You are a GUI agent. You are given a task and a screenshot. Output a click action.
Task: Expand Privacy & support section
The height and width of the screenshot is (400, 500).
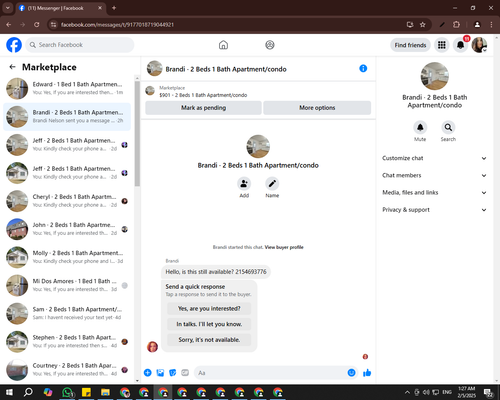[434, 210]
